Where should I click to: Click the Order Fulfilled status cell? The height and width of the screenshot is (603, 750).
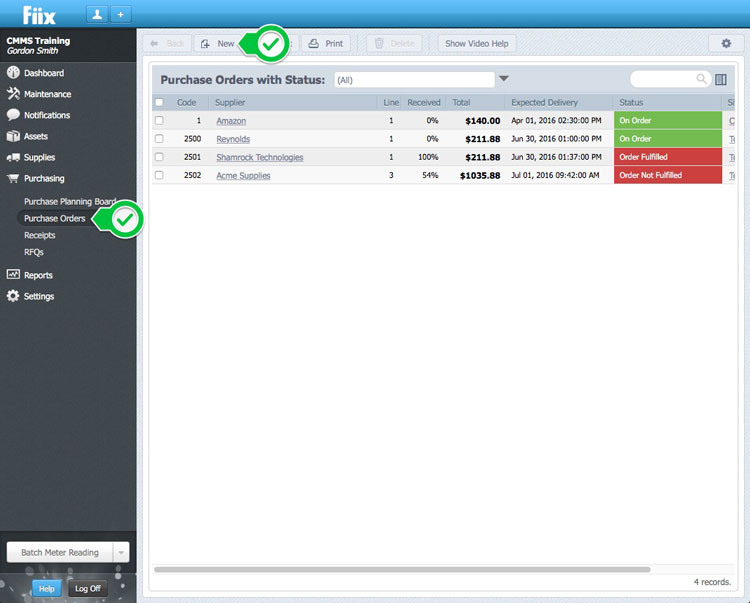click(668, 157)
